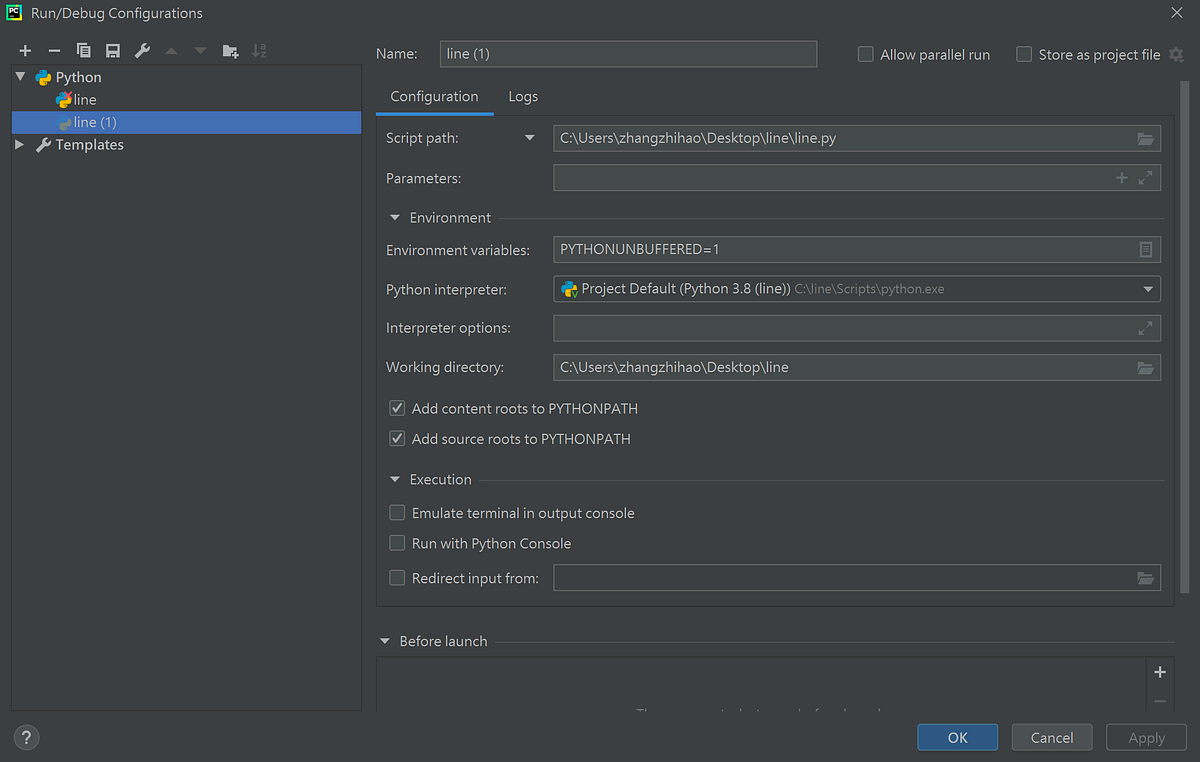Tick the Redirect input from checkbox
Viewport: 1200px width, 762px height.
click(x=397, y=578)
